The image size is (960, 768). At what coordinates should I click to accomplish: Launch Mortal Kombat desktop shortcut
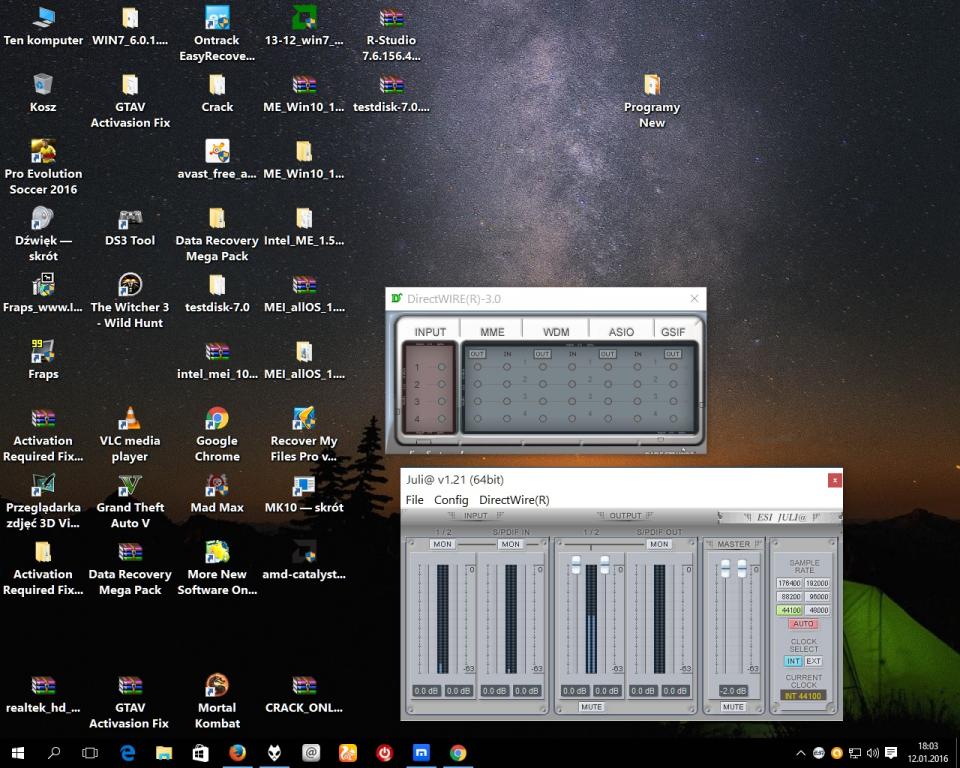tap(217, 702)
